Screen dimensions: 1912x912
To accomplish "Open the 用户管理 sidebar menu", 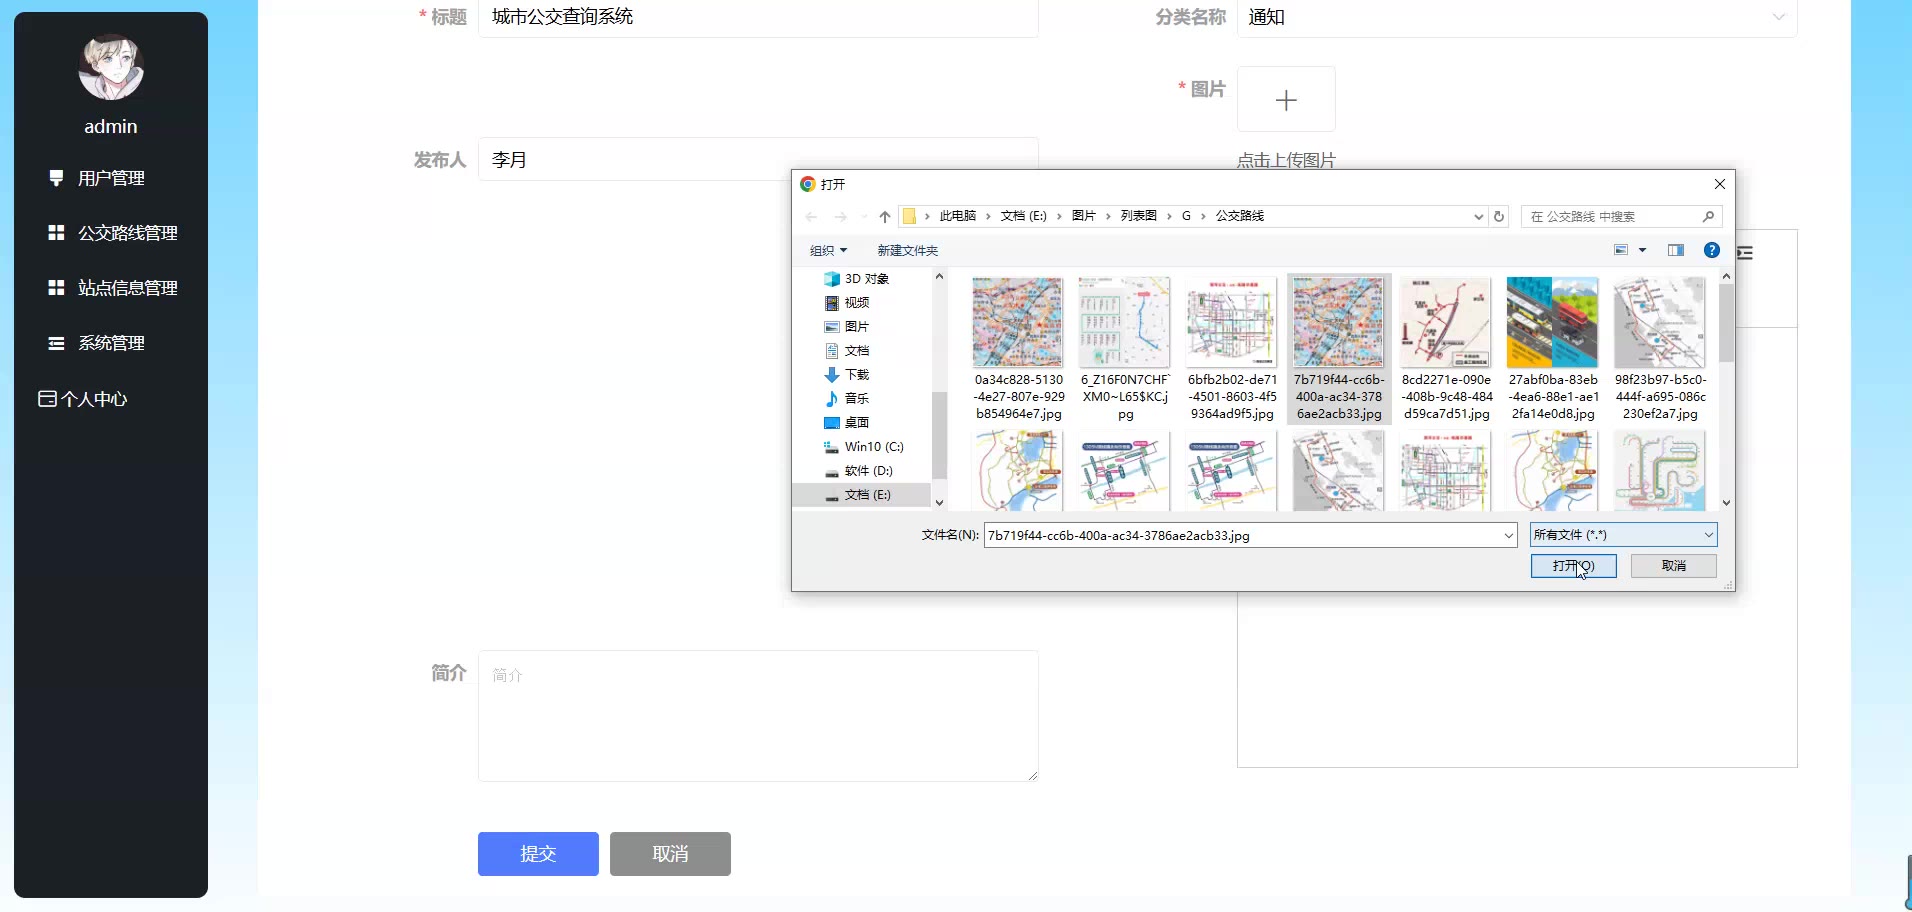I will coord(111,178).
